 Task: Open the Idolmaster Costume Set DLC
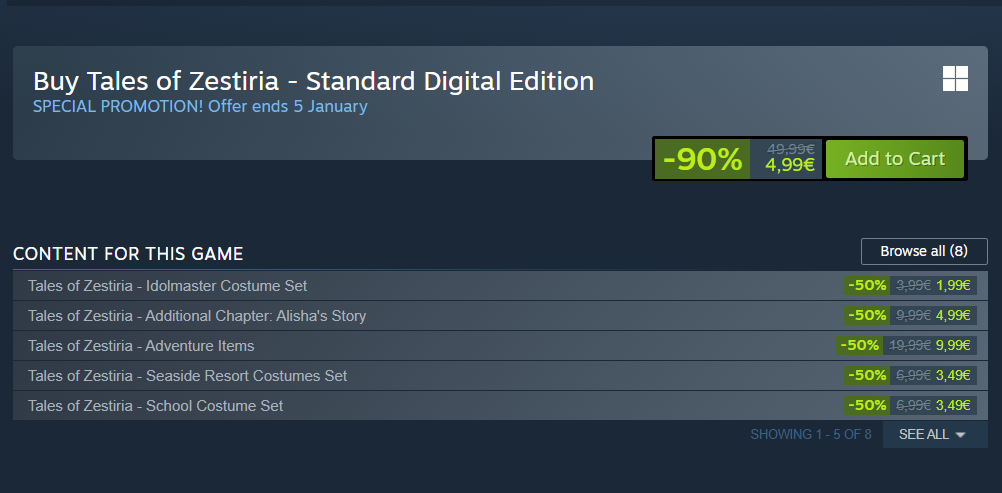click(x=167, y=286)
